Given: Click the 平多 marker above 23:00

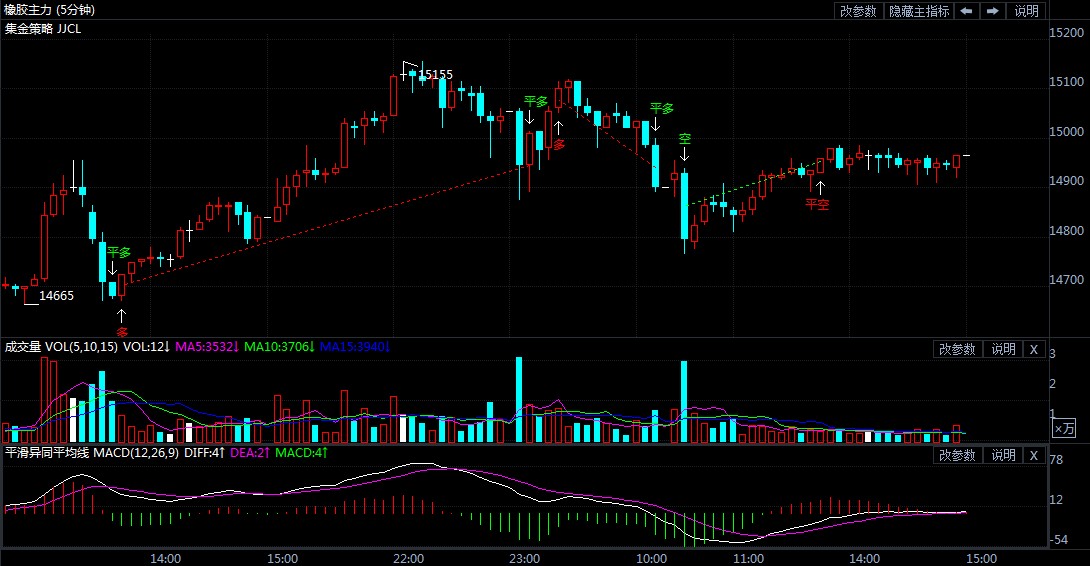Looking at the screenshot, I should 535,102.
